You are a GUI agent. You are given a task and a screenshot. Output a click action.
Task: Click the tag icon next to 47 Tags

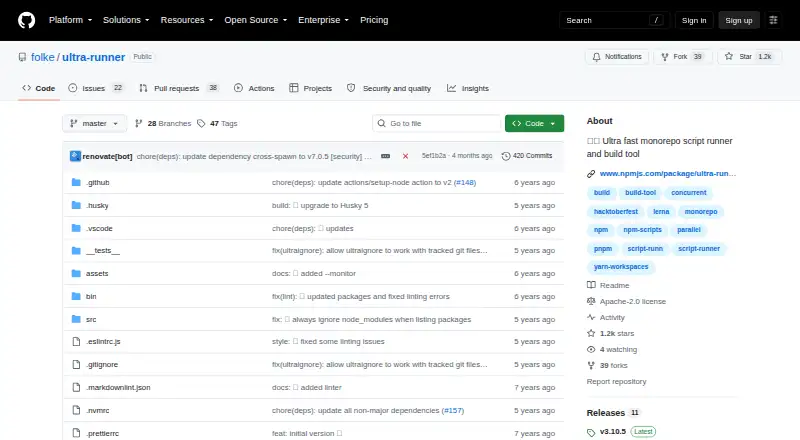tap(201, 124)
